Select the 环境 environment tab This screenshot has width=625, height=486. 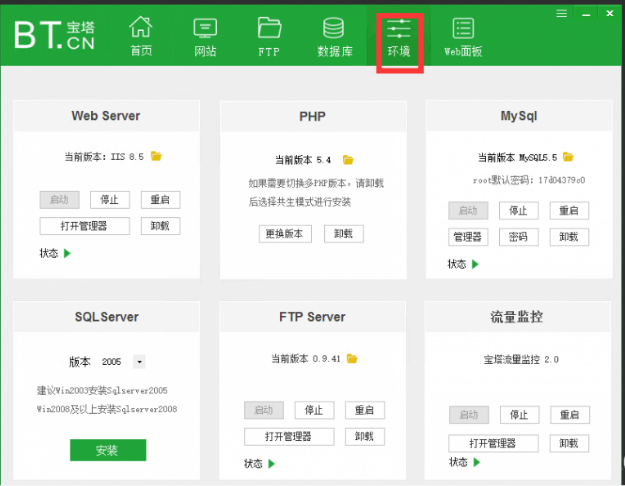(399, 38)
